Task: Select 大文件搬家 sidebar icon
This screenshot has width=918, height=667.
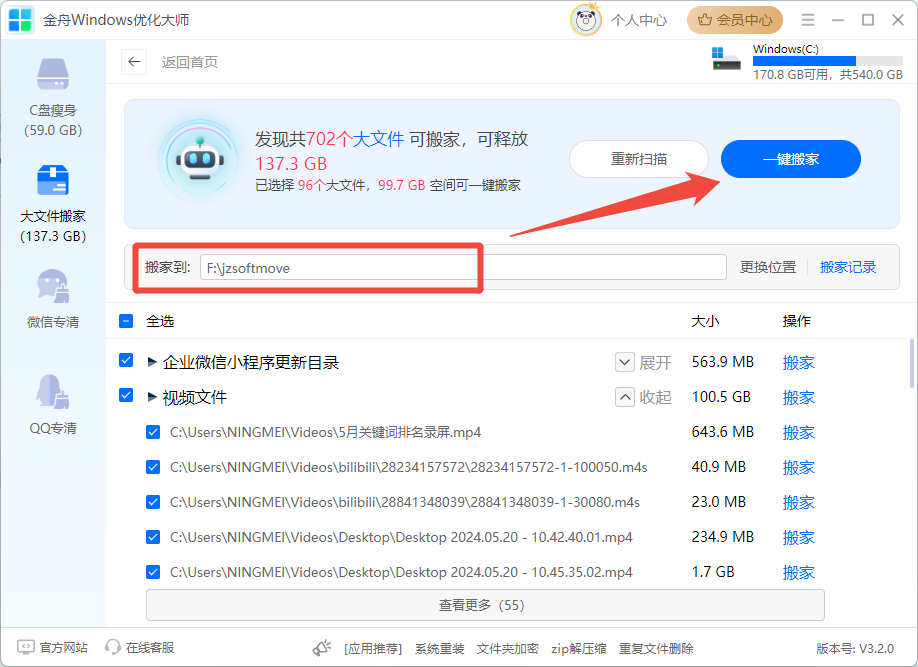Action: click(x=53, y=180)
